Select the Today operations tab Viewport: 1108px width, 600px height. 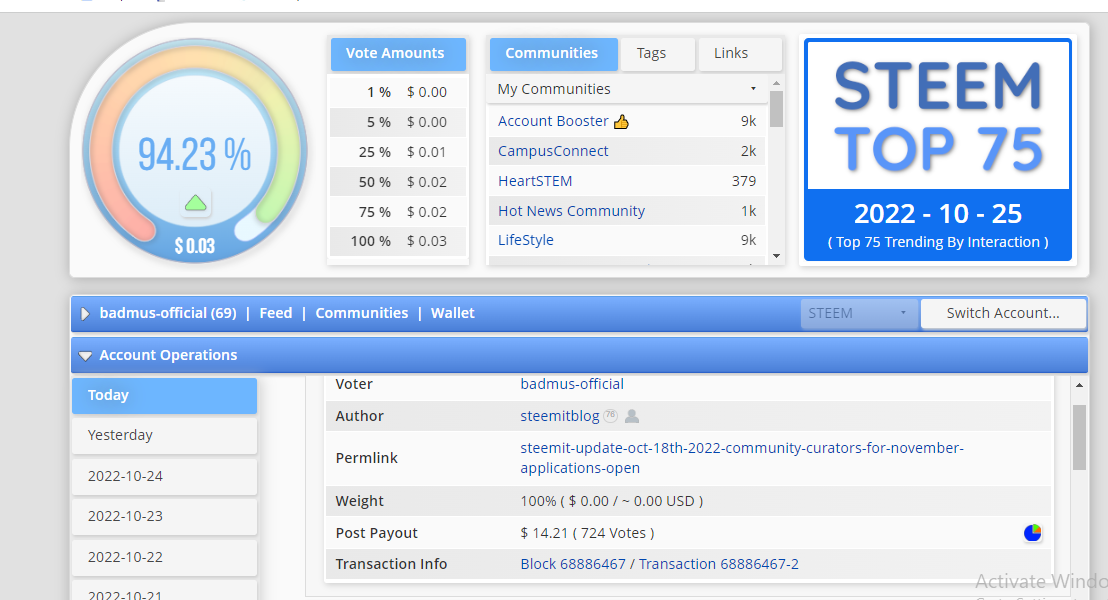[164, 396]
